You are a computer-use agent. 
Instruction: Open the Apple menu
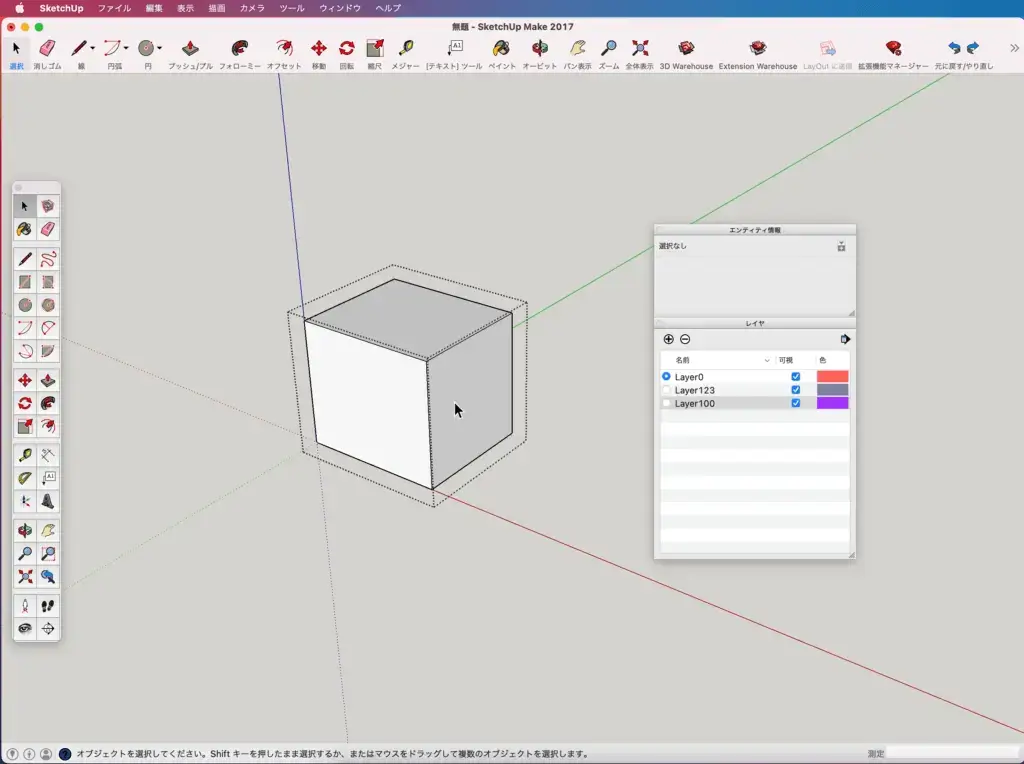click(20, 8)
